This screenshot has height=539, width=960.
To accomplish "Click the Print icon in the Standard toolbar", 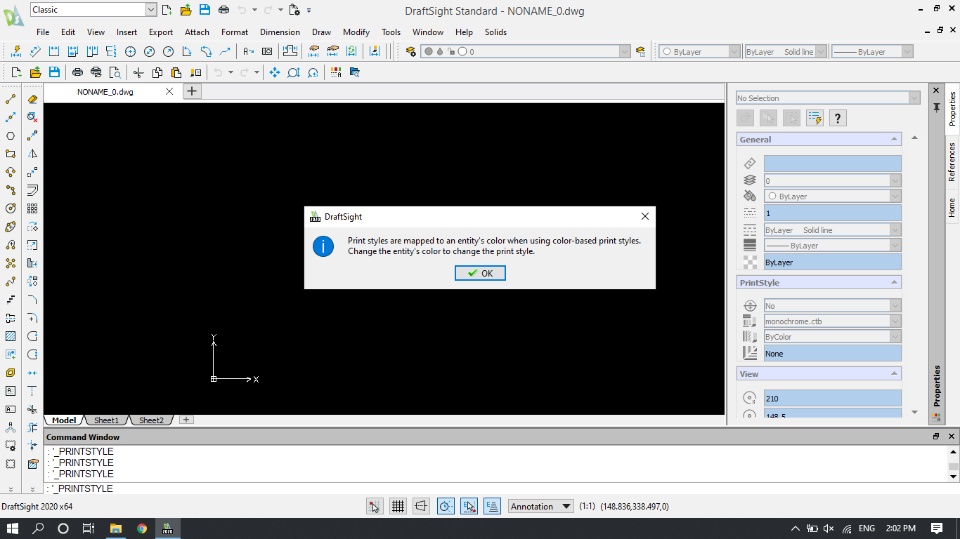I will coord(77,72).
